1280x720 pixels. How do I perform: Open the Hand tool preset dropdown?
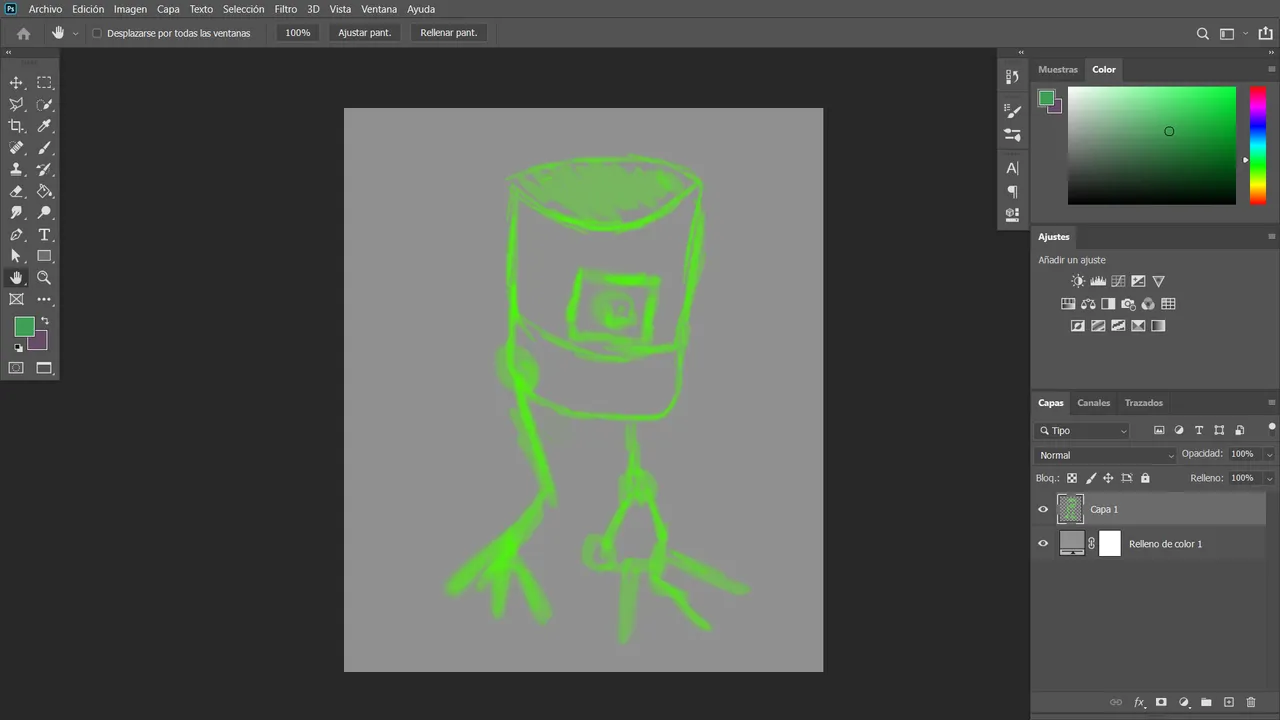[75, 33]
